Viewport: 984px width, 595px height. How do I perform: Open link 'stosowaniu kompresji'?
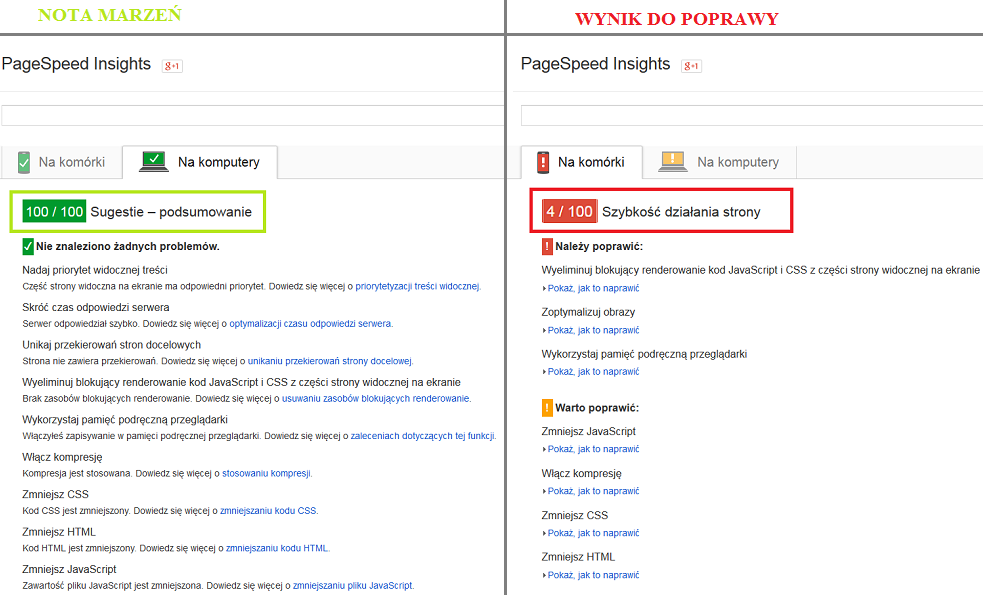click(x=266, y=473)
